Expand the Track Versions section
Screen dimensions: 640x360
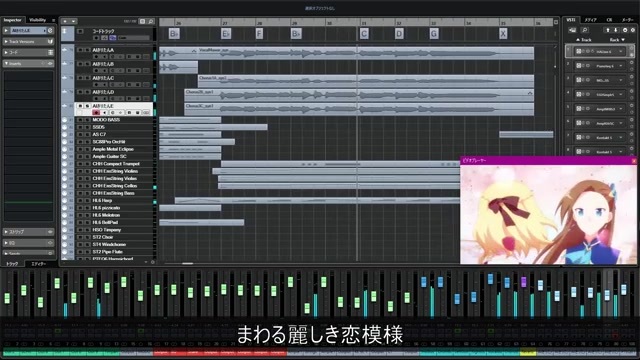(7, 42)
